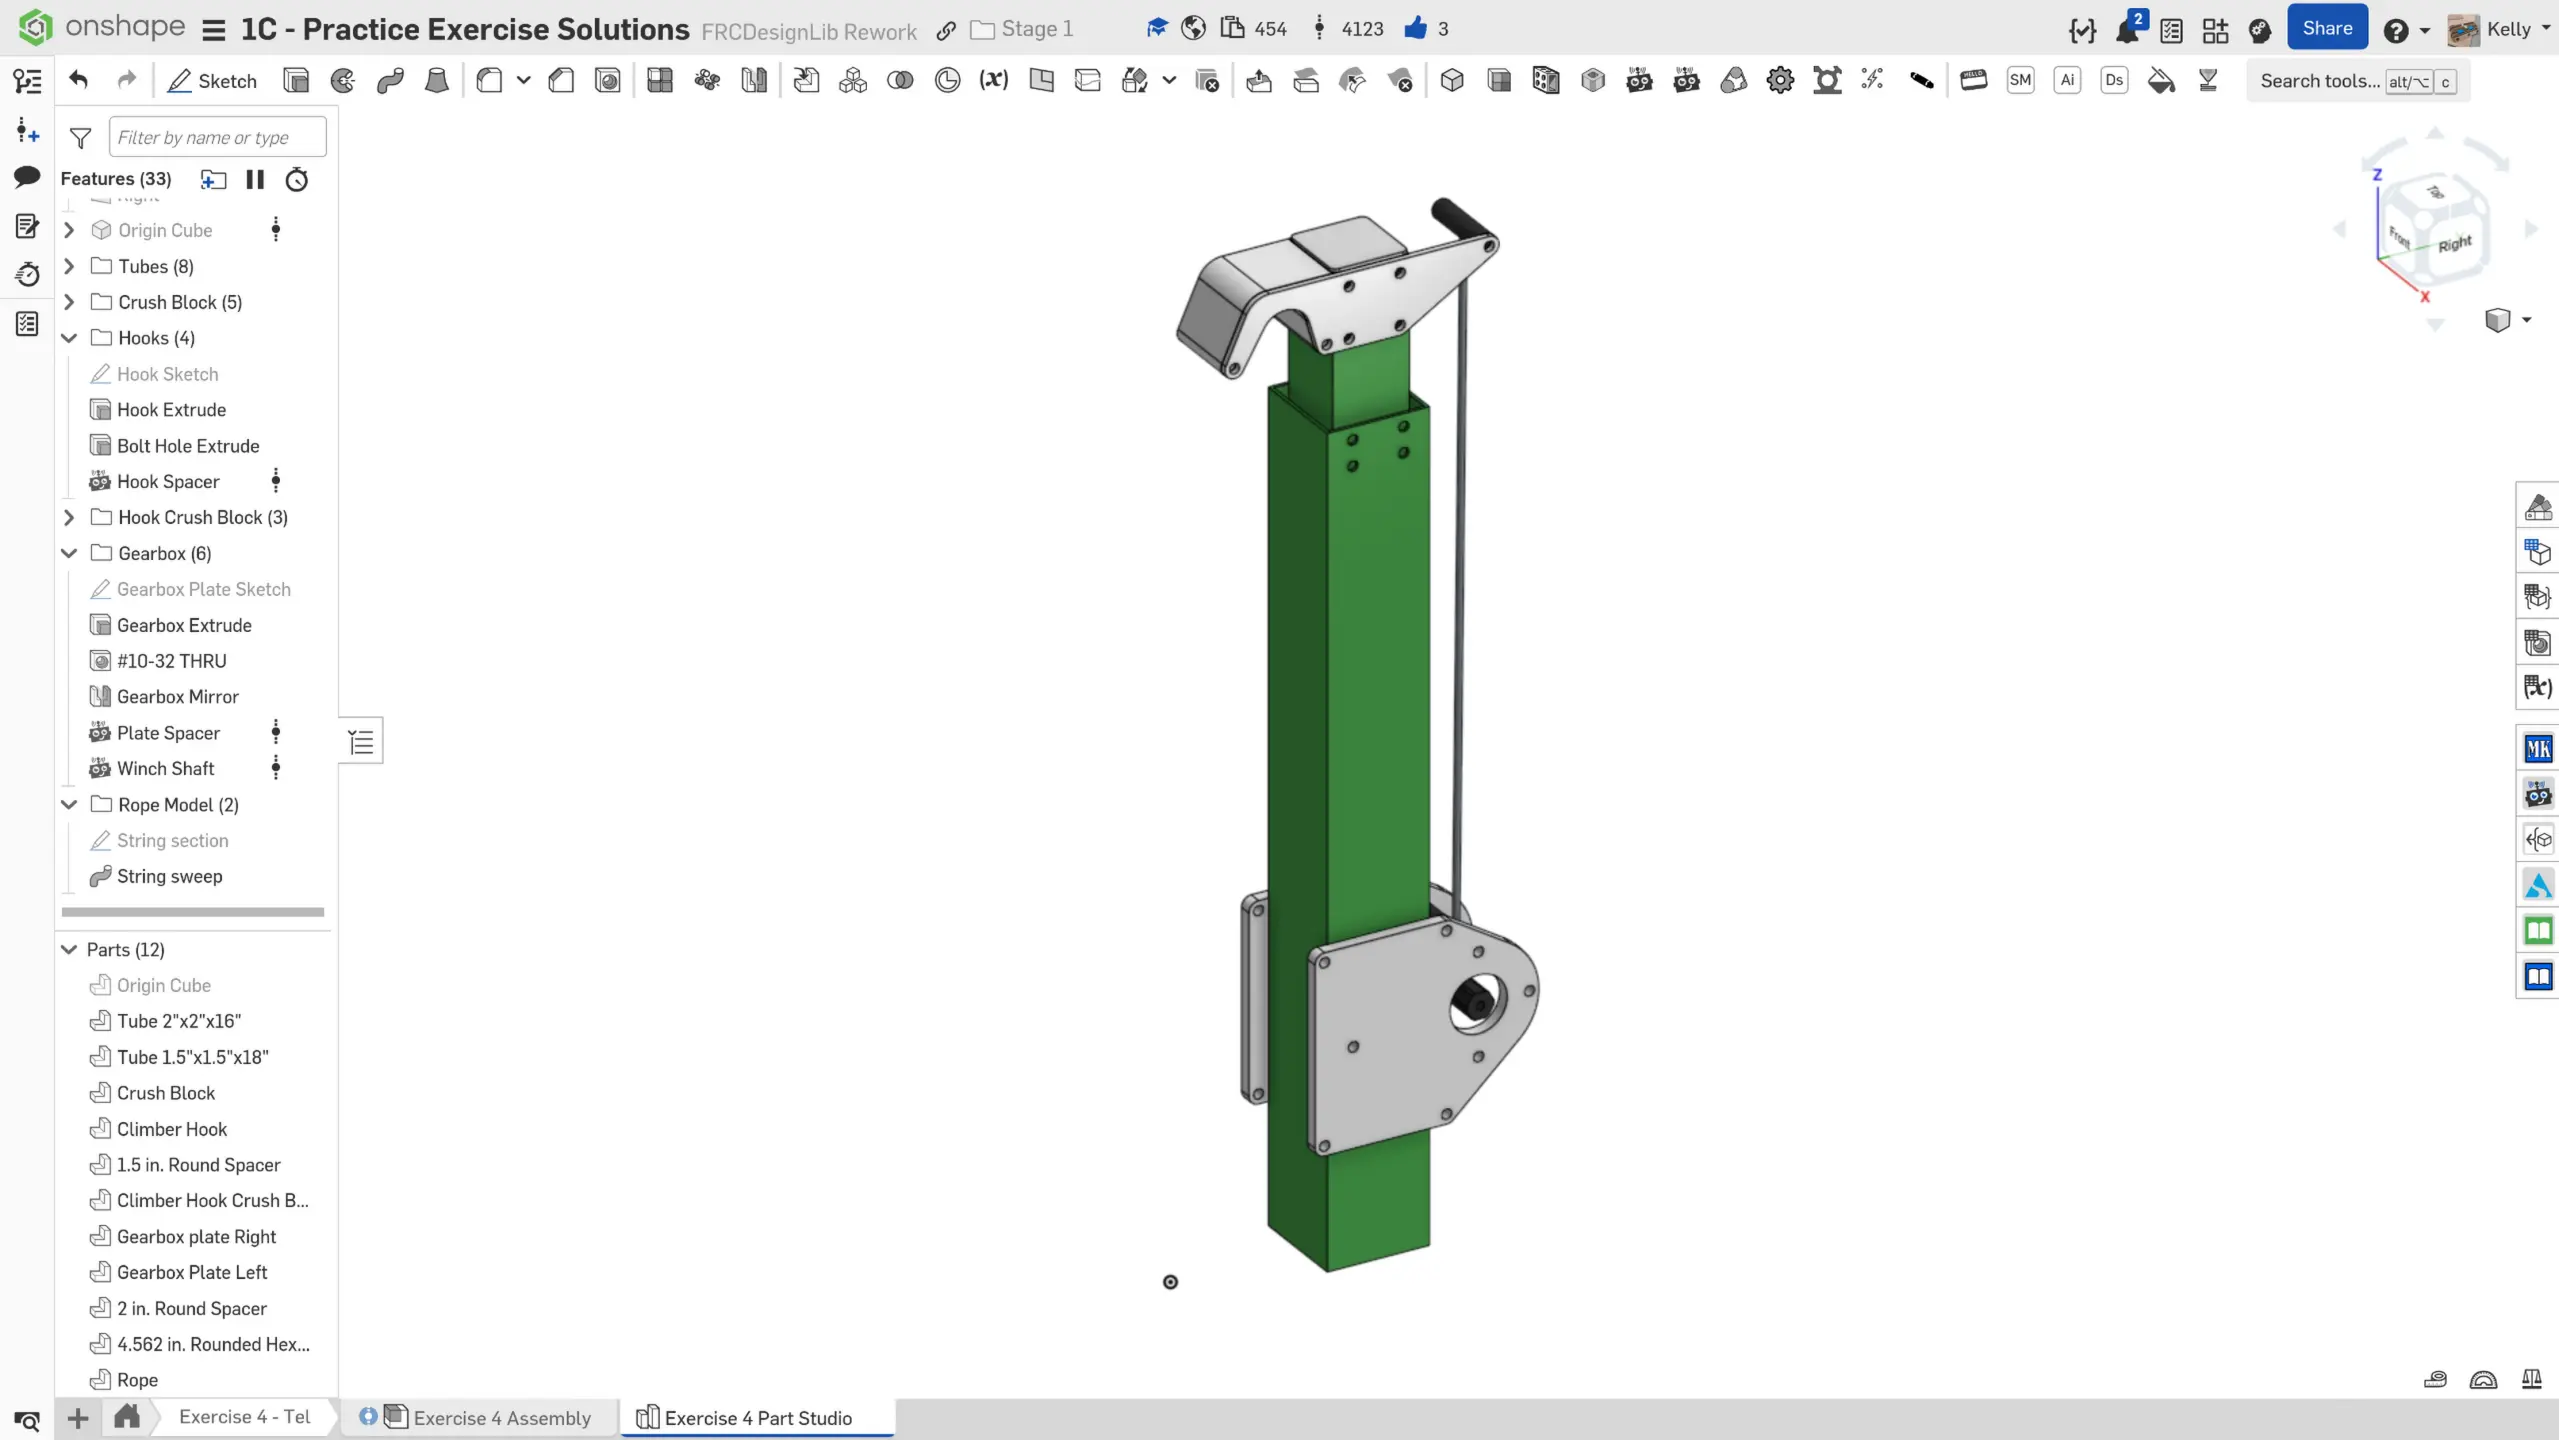The width and height of the screenshot is (2559, 1440).
Task: Select the Climber Hook part
Action: 171,1129
